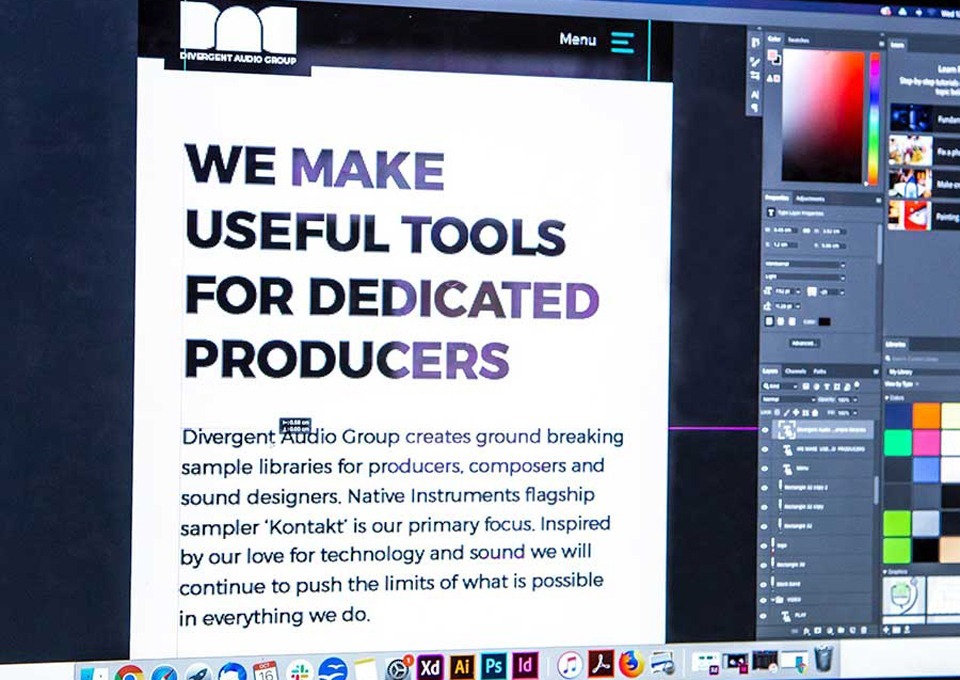Open layer Fill dropdown

855,413
